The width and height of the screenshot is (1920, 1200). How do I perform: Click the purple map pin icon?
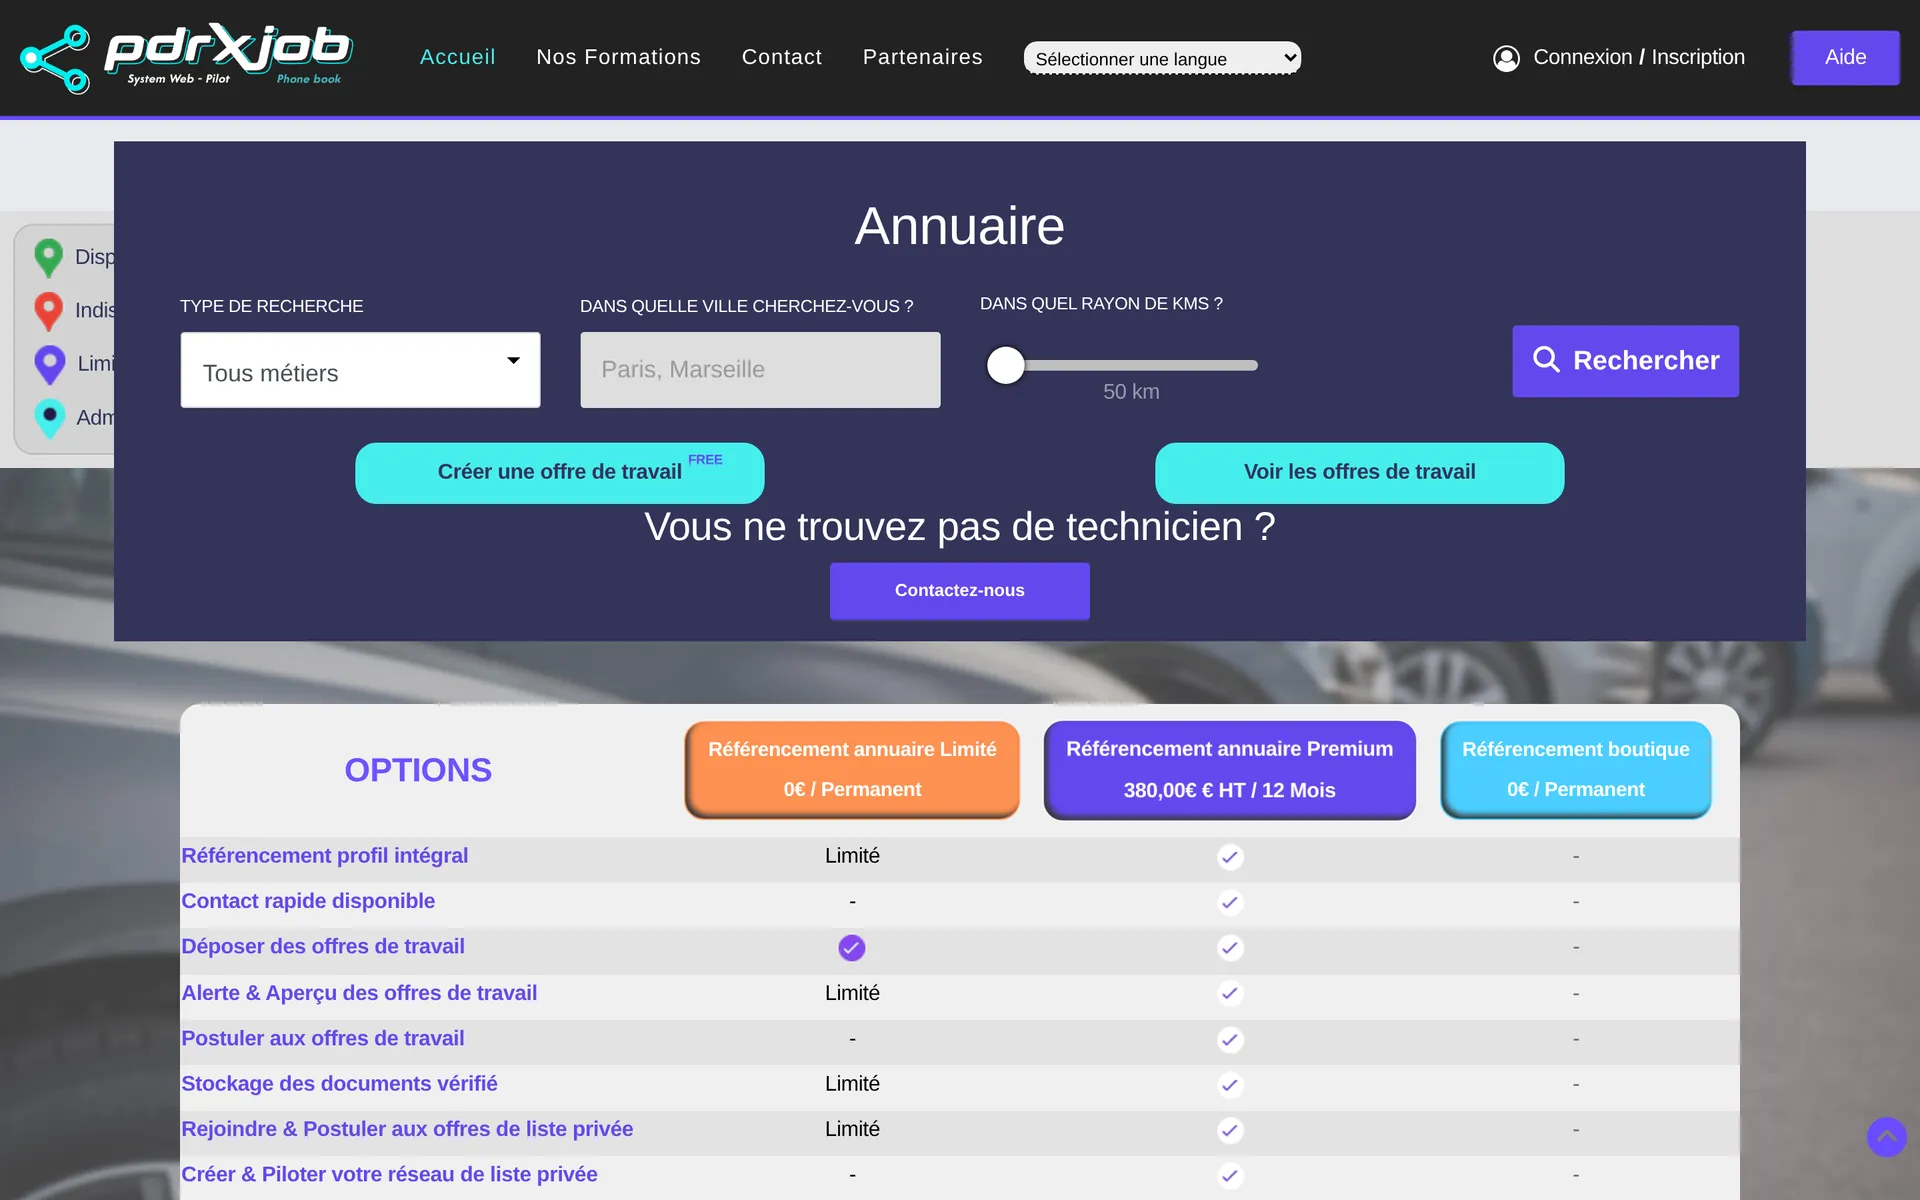[49, 364]
